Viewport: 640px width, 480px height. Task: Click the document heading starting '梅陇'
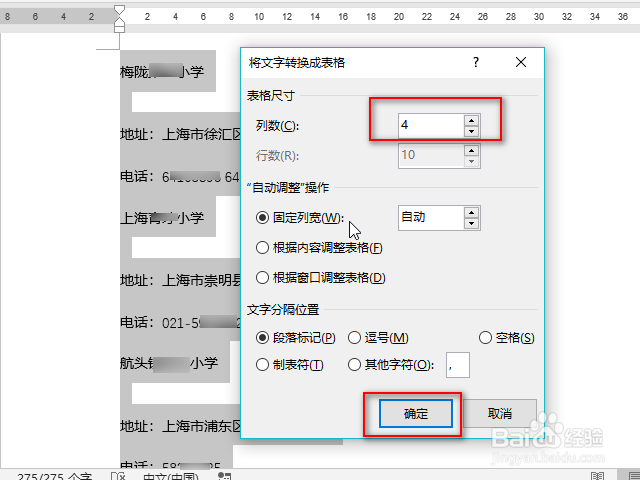tap(162, 72)
